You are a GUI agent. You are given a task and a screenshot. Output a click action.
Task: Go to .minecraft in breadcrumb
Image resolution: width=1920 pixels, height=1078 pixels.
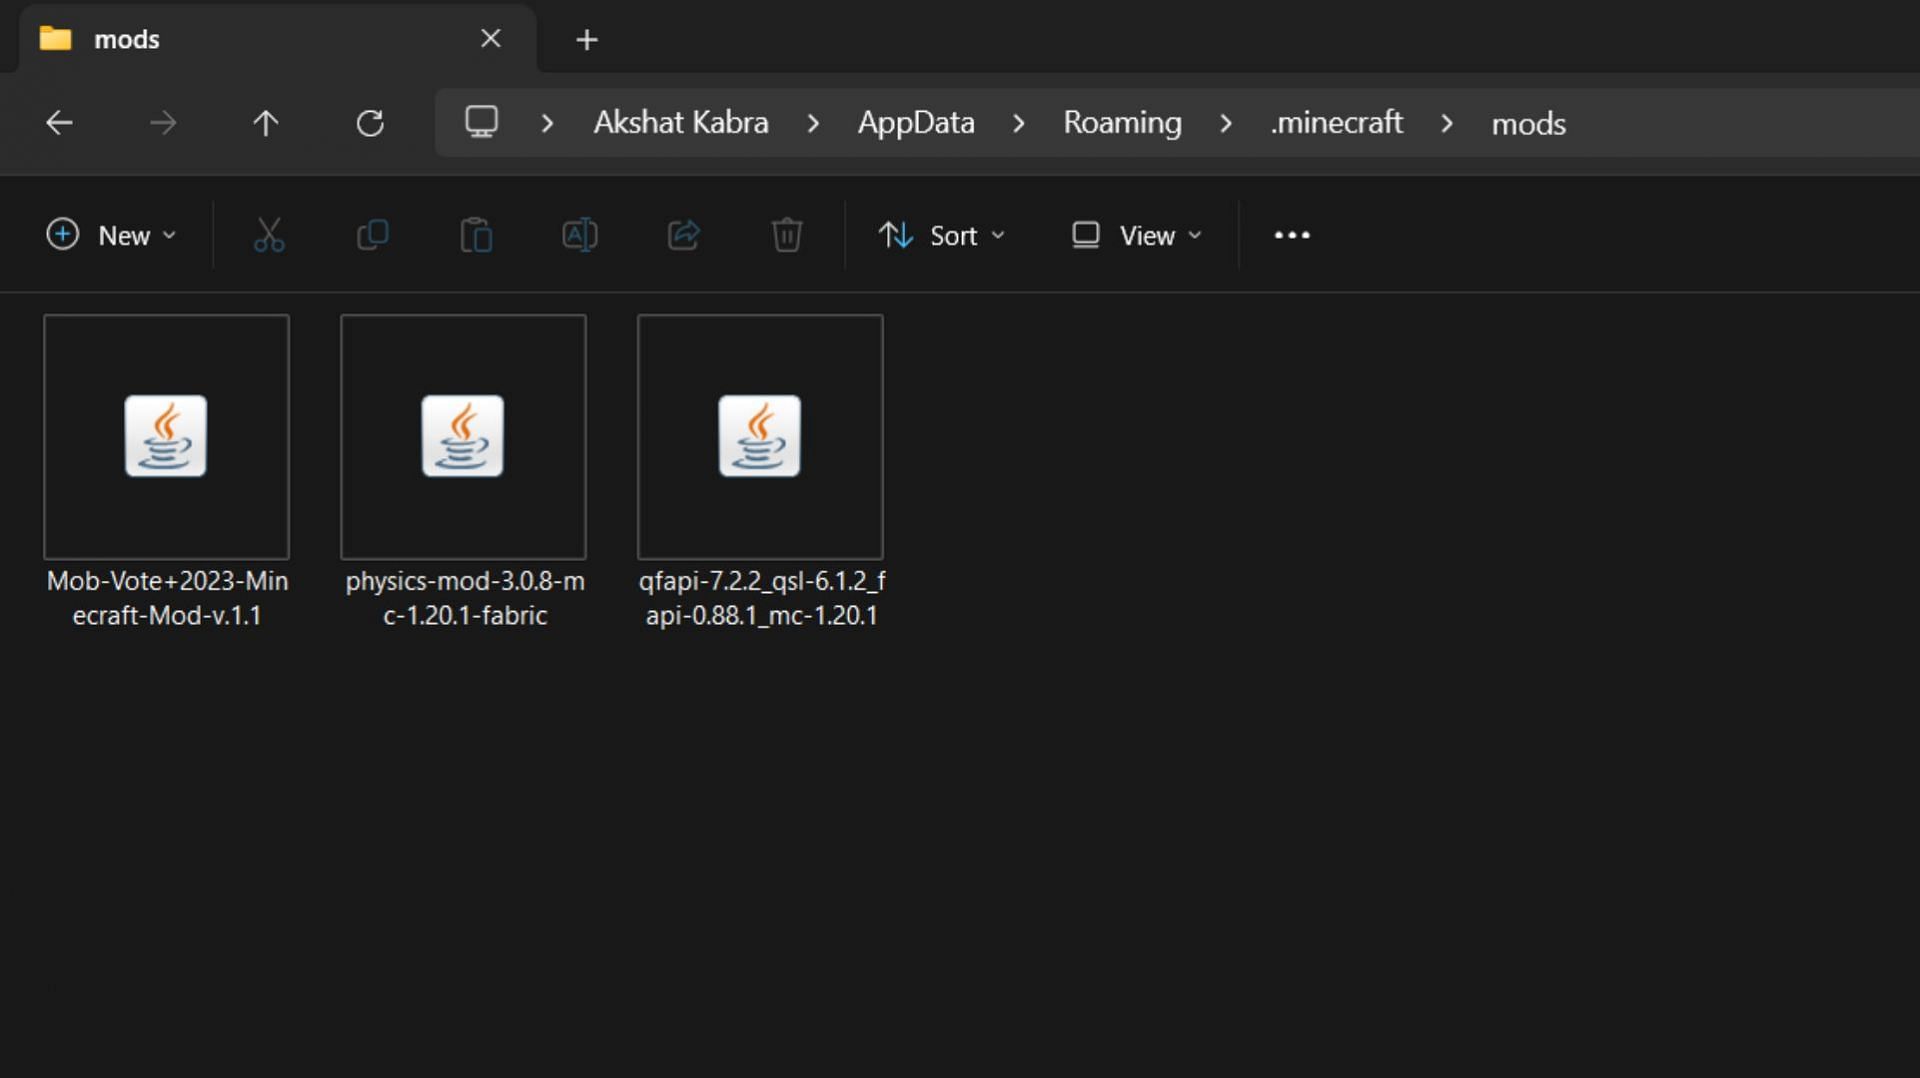1336,122
